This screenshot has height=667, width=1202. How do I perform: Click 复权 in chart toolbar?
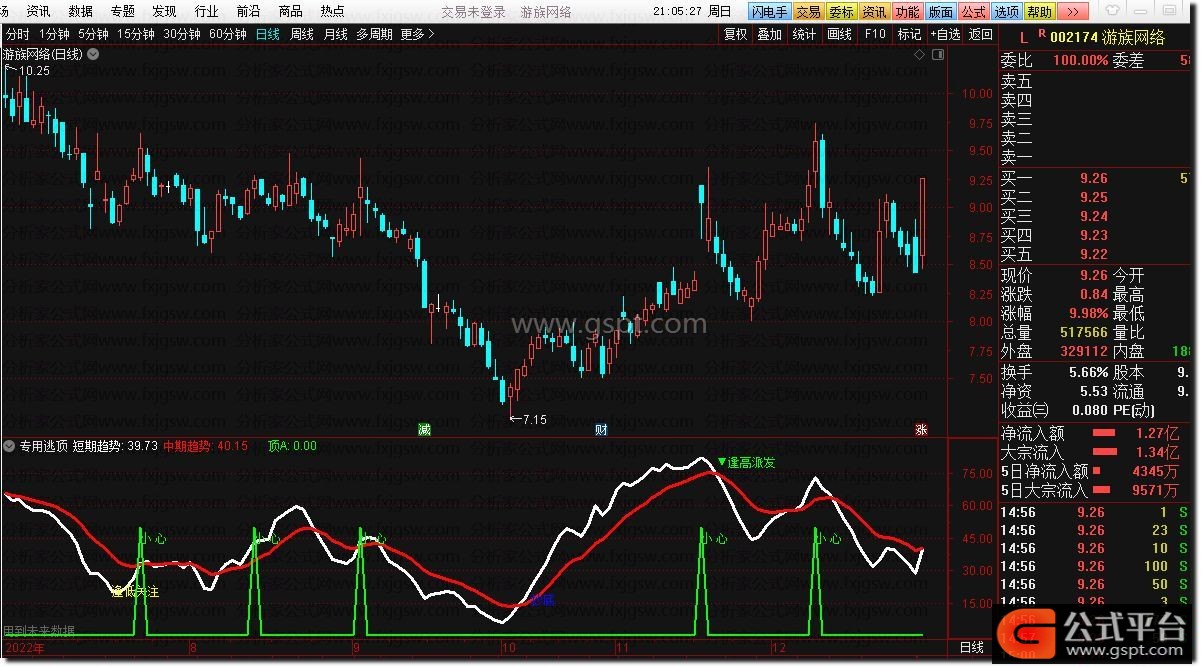(x=735, y=34)
